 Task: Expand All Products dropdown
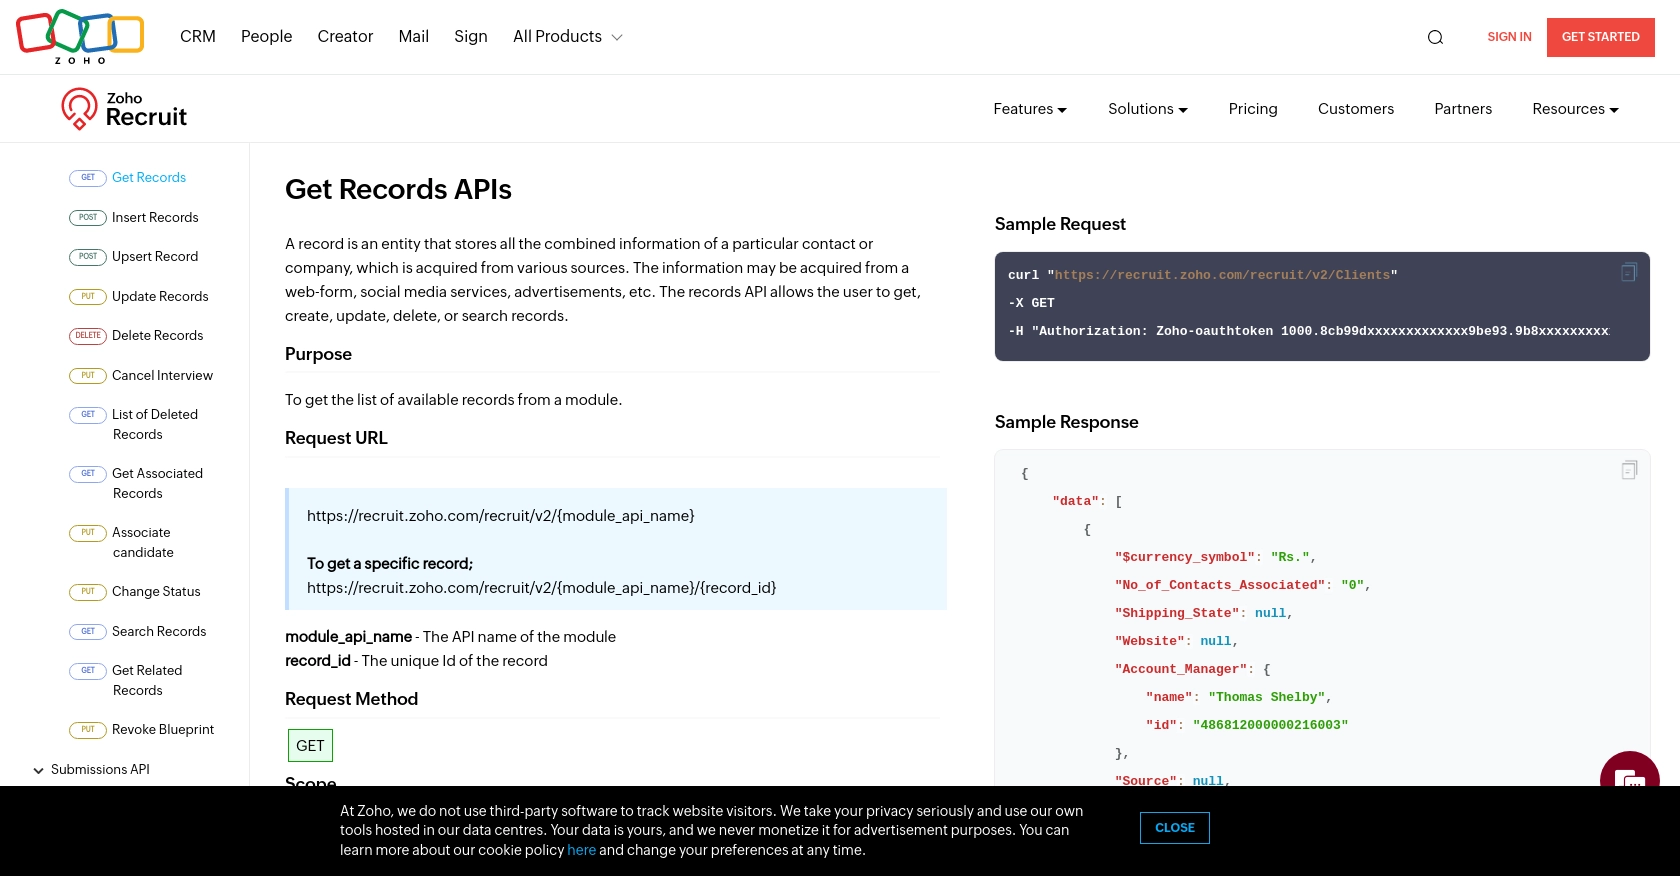tap(568, 37)
